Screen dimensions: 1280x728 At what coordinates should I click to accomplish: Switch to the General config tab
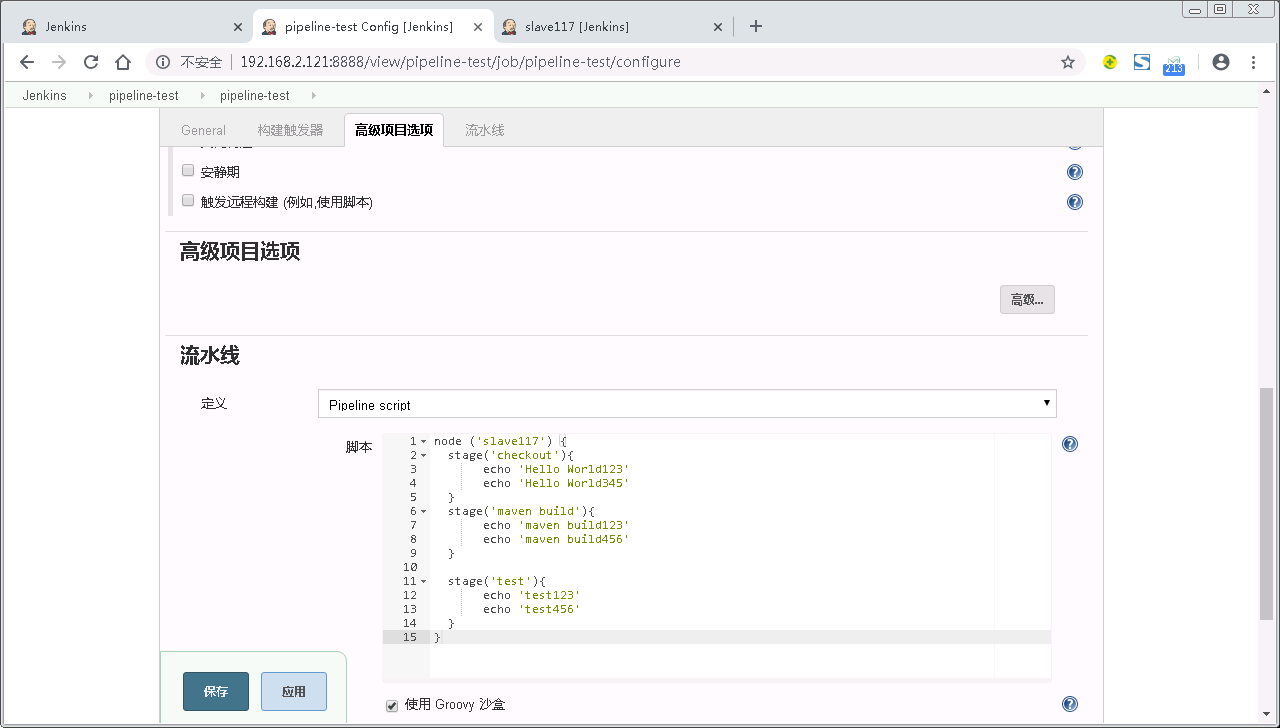[203, 130]
